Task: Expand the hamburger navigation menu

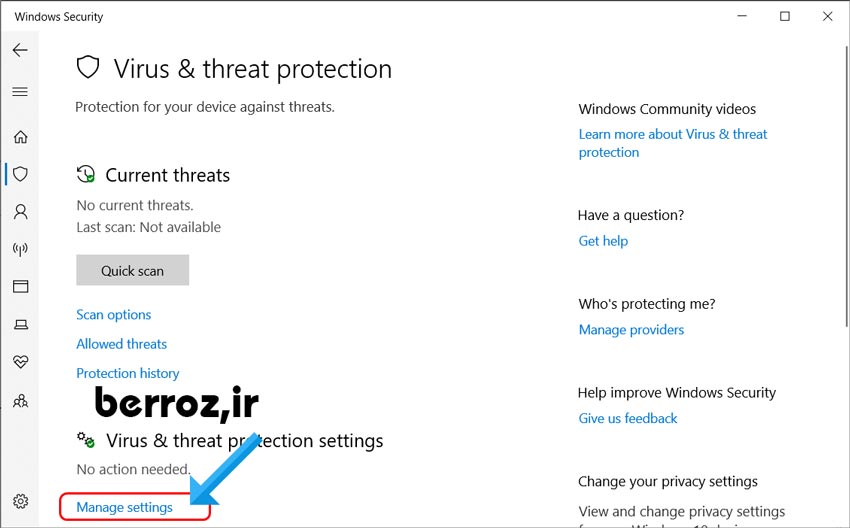Action: coord(20,92)
